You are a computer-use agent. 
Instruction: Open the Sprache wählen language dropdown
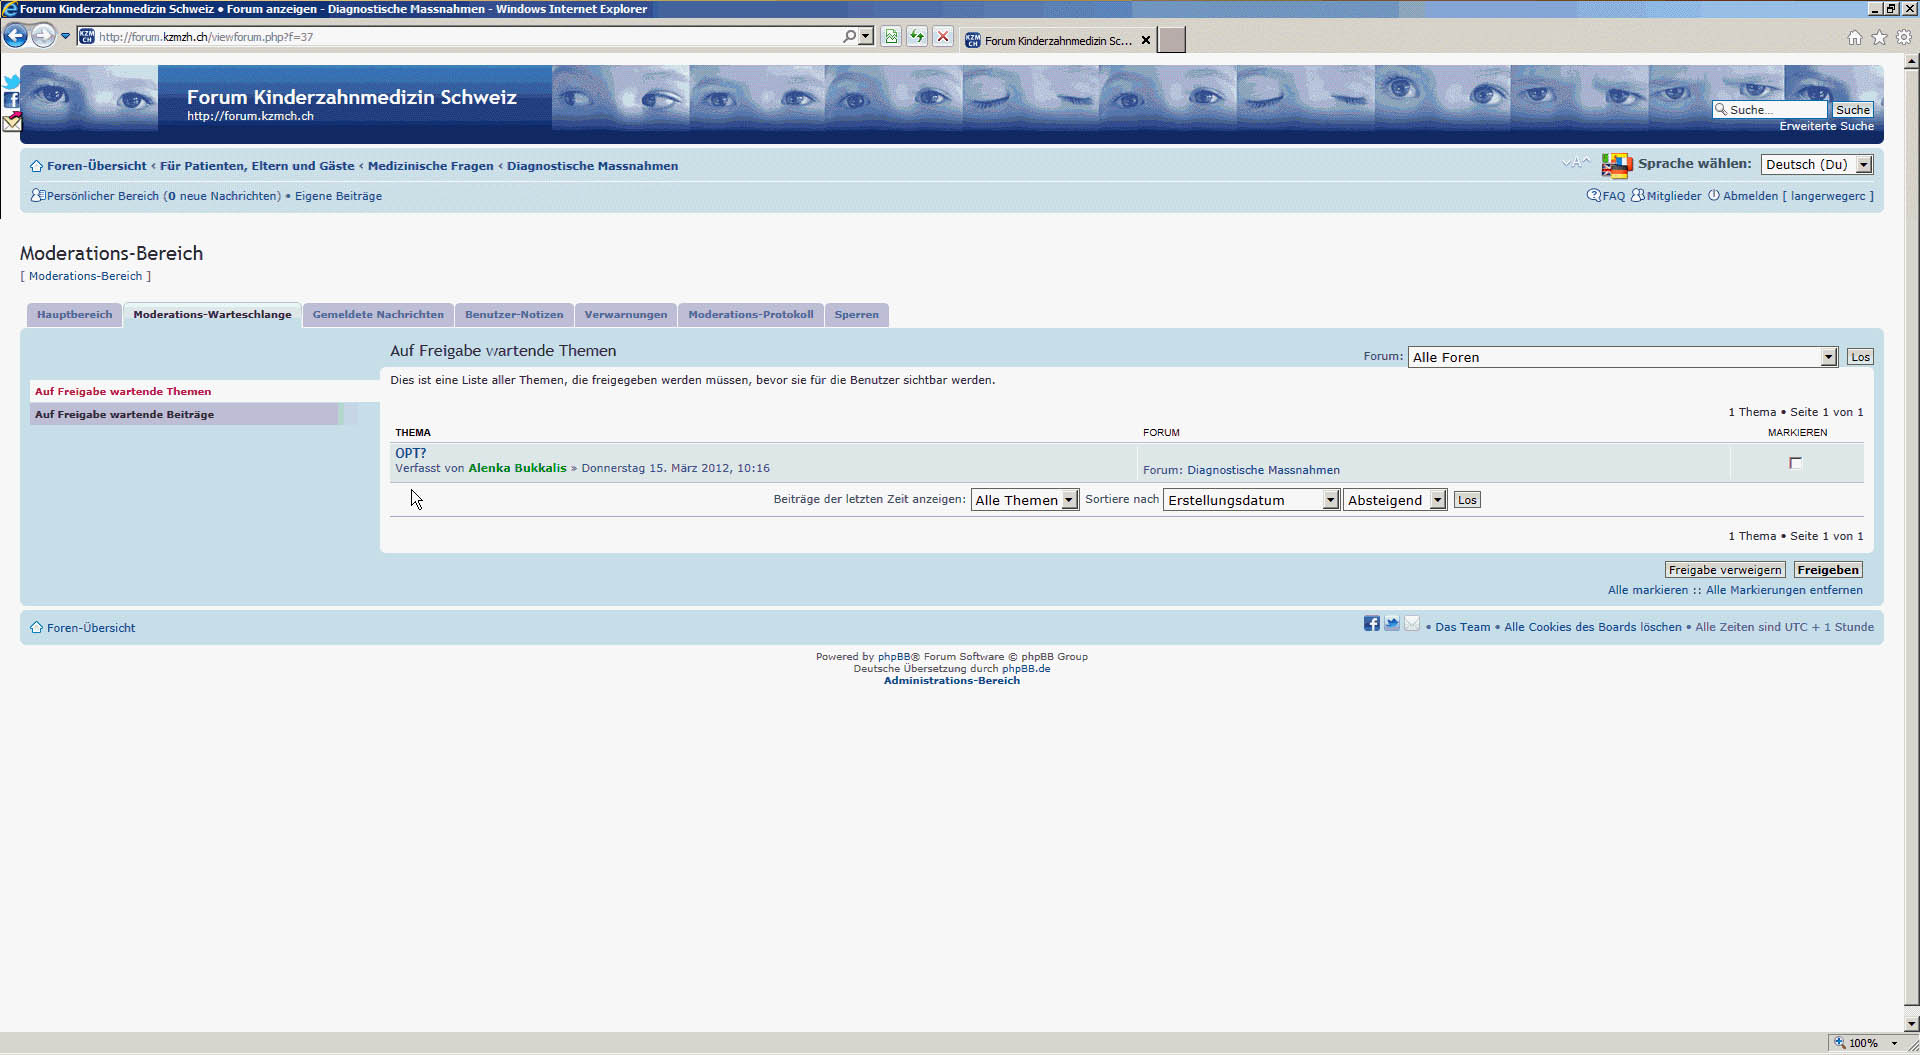tap(1816, 165)
